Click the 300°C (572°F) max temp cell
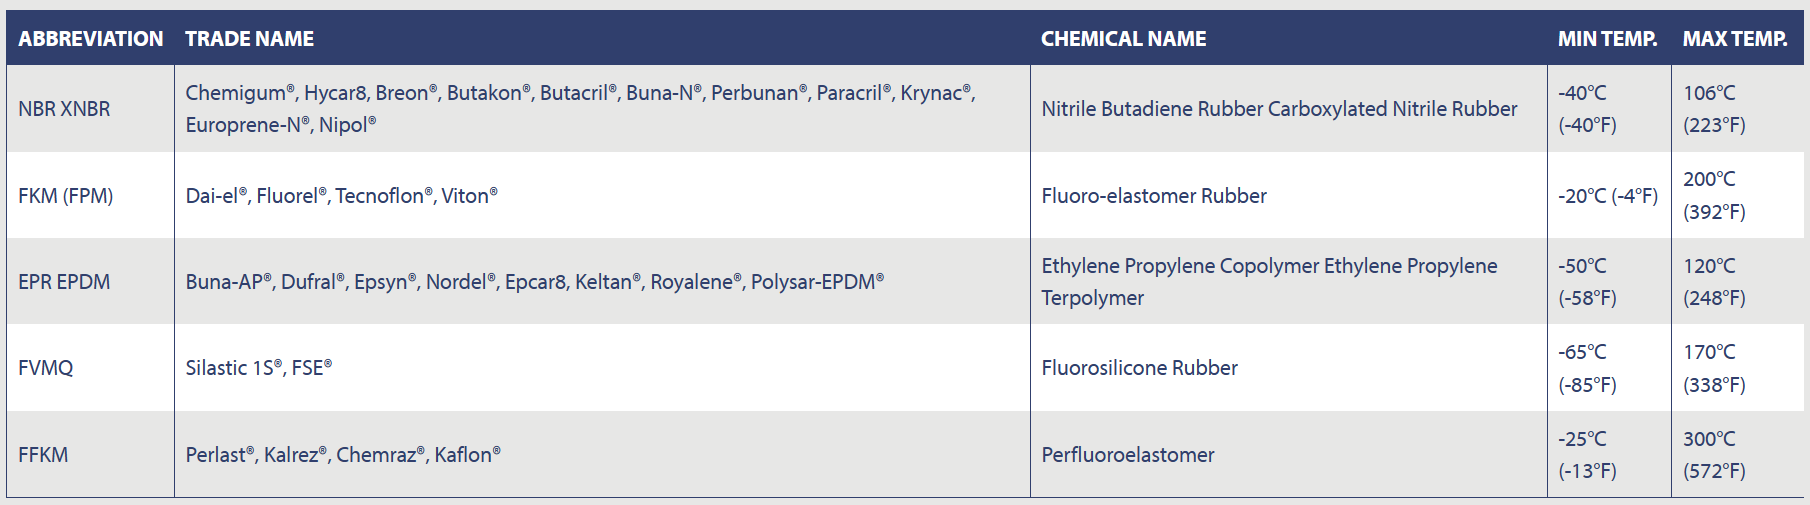The height and width of the screenshot is (505, 1810). point(1714,455)
